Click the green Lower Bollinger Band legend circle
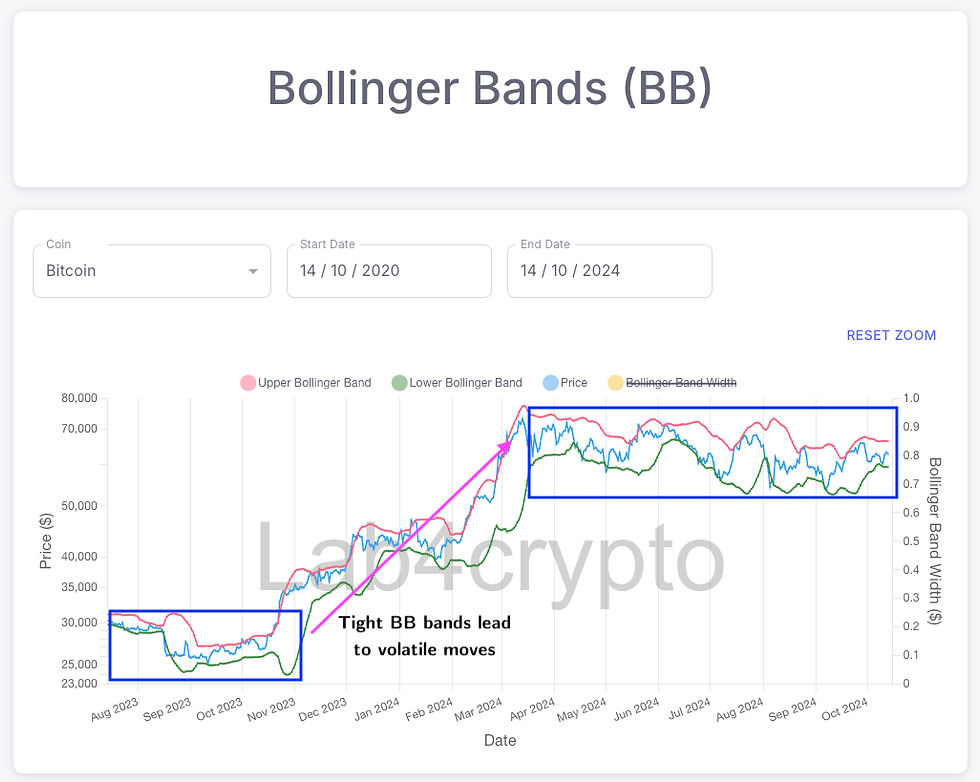Viewport: 980px width, 782px height. tap(399, 383)
